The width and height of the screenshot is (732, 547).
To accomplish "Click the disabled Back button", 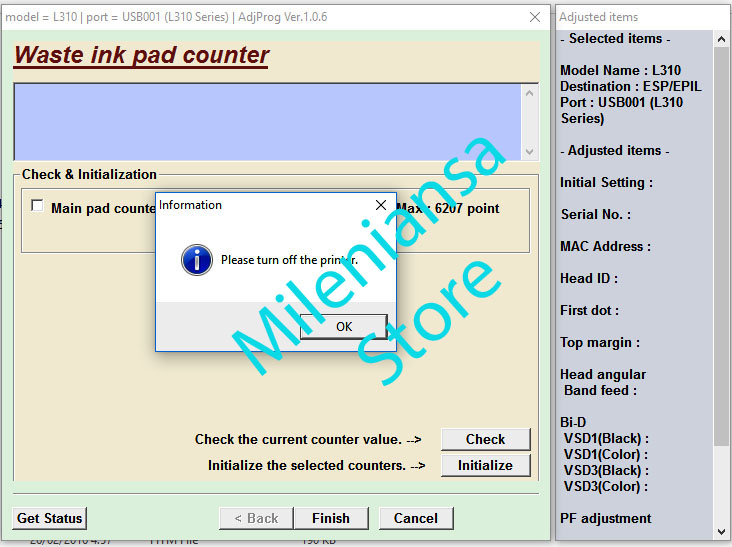I will (x=256, y=518).
